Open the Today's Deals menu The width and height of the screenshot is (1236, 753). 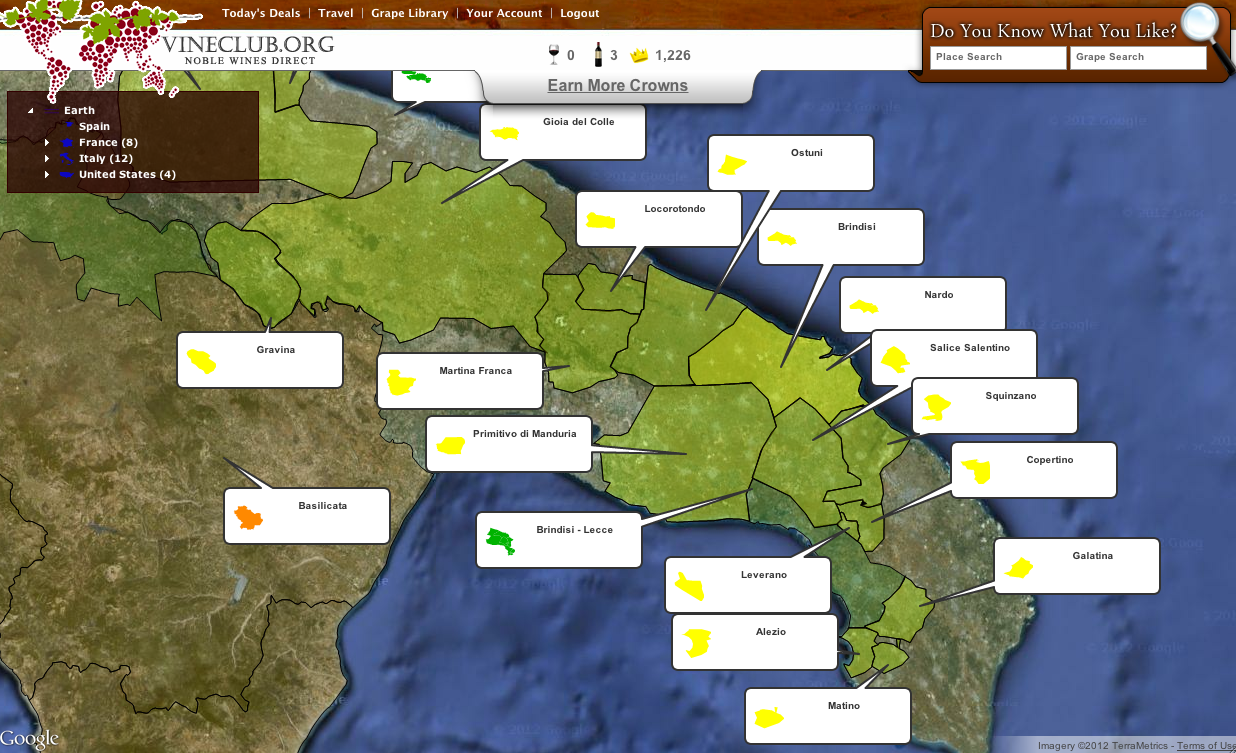[x=261, y=13]
